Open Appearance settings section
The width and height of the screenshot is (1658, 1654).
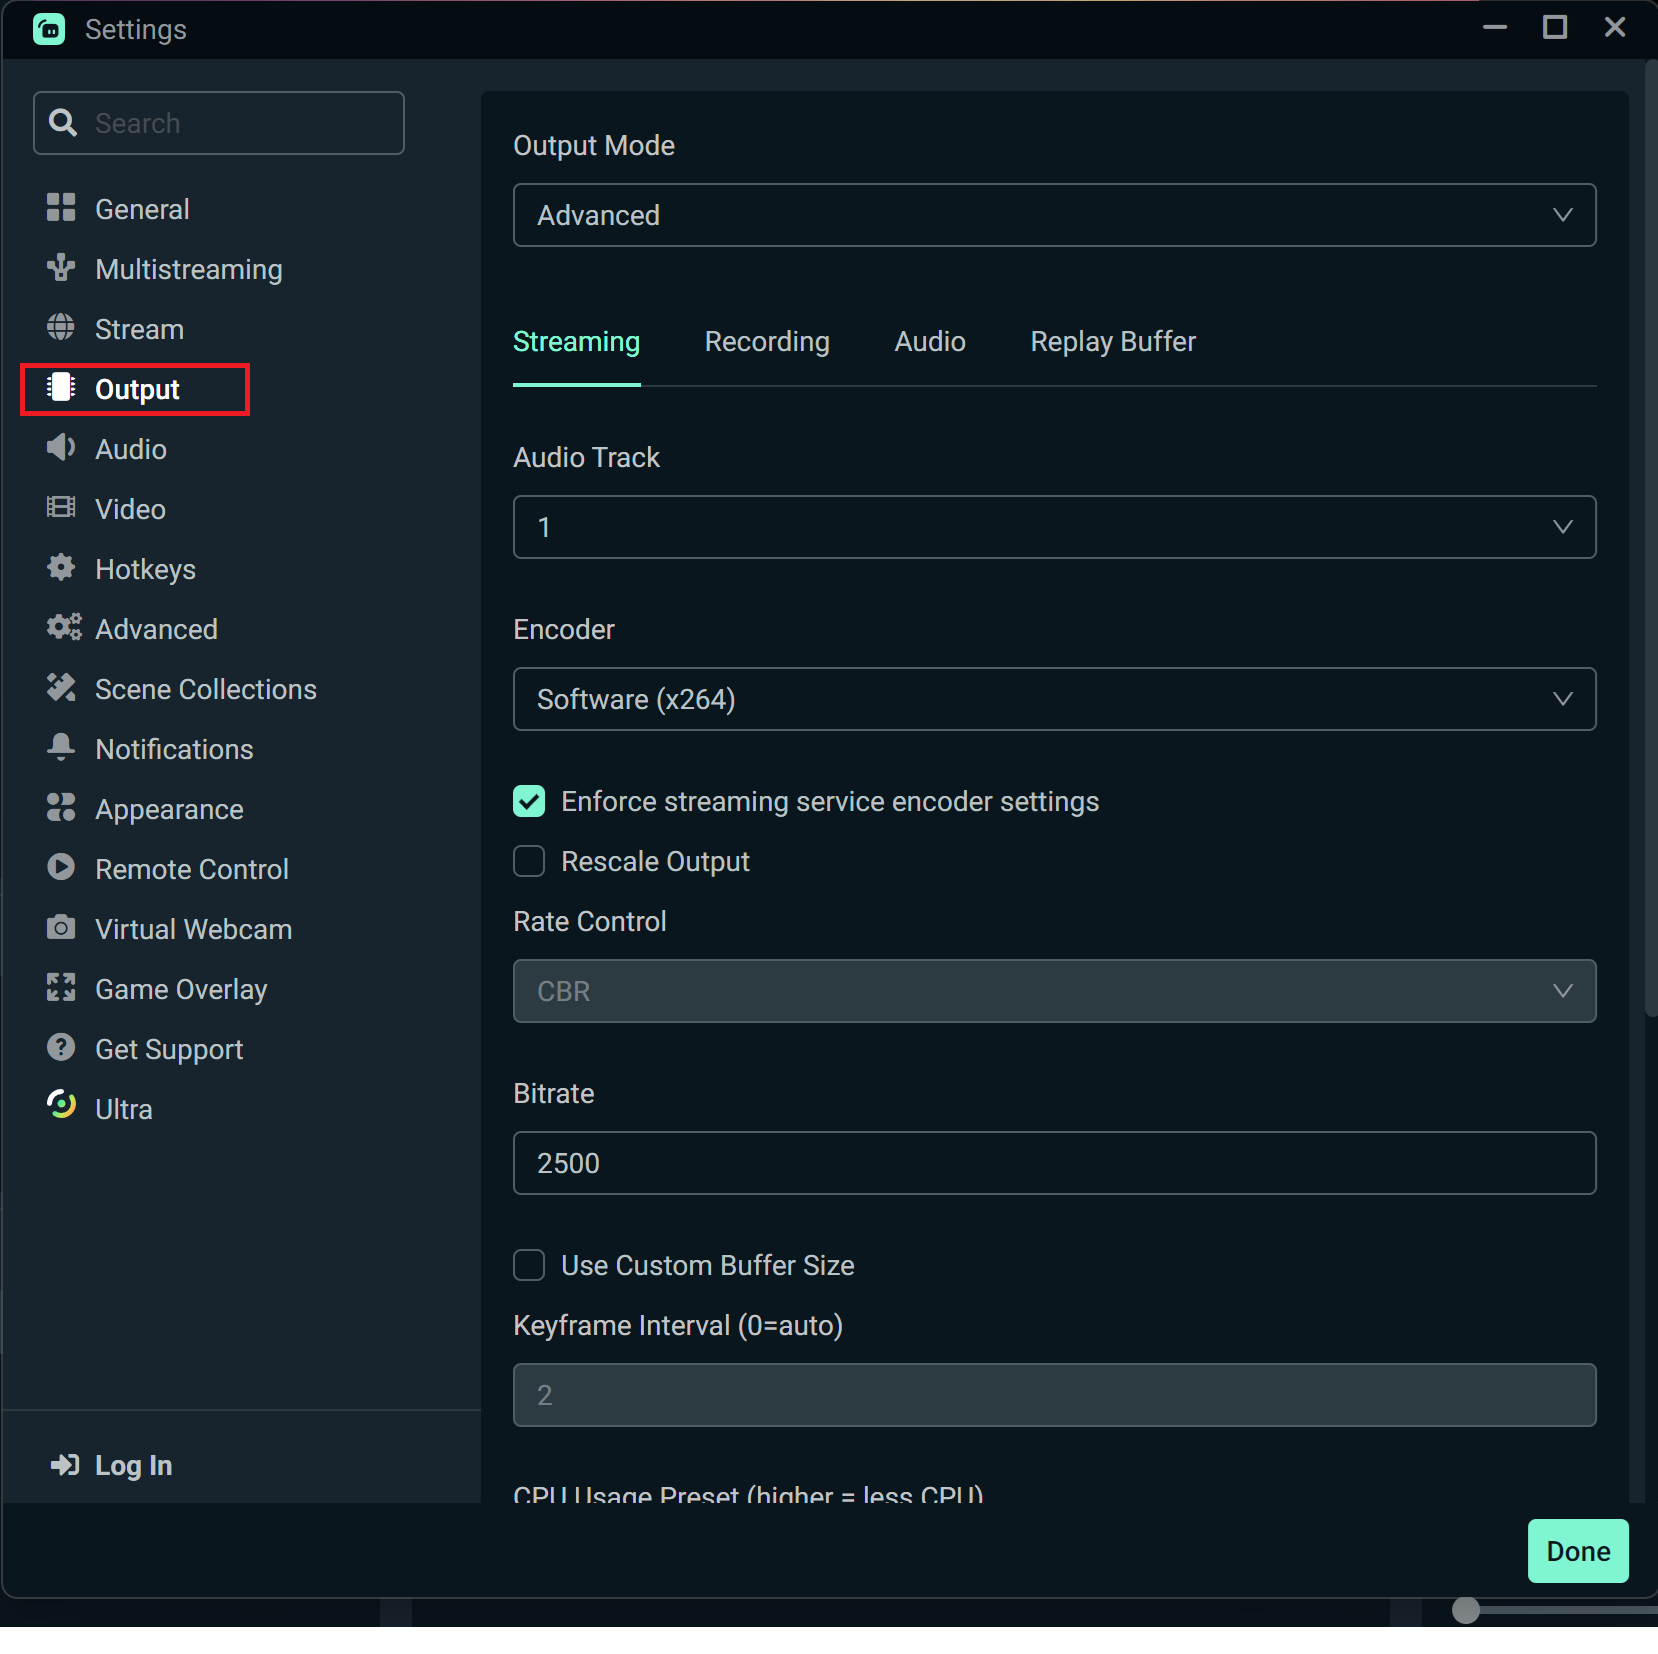point(169,809)
